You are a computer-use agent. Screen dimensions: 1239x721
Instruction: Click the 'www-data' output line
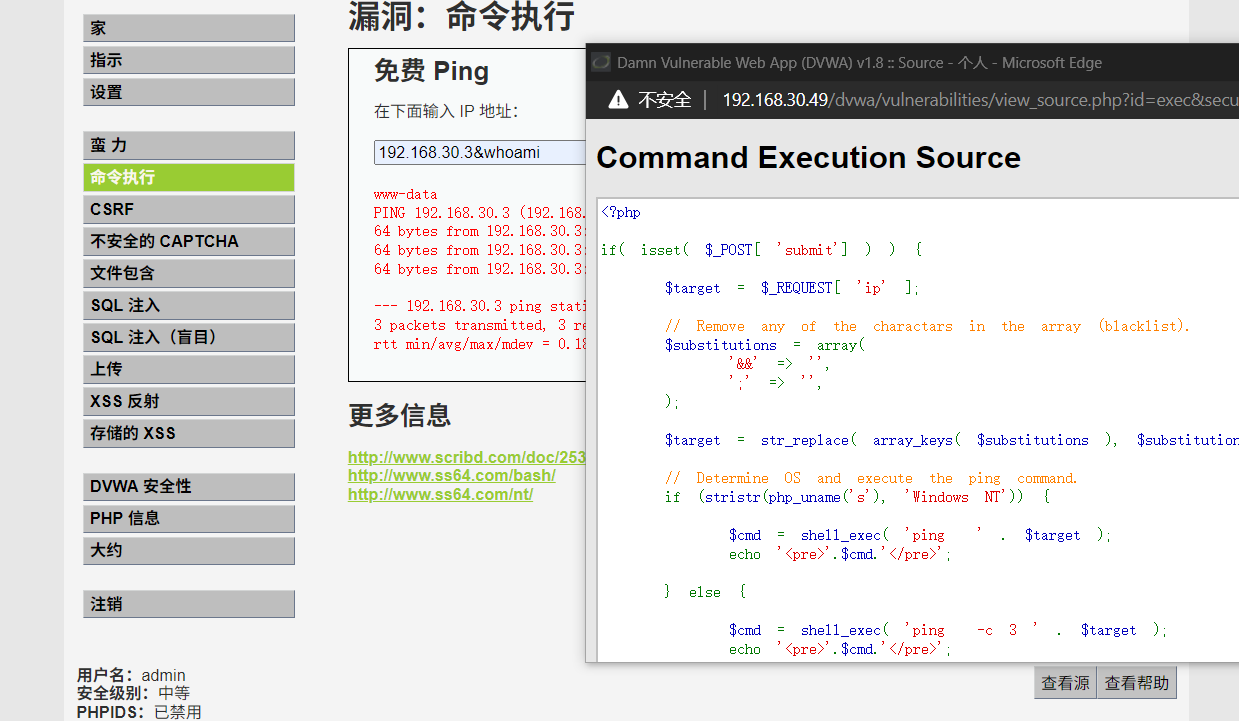click(x=405, y=194)
